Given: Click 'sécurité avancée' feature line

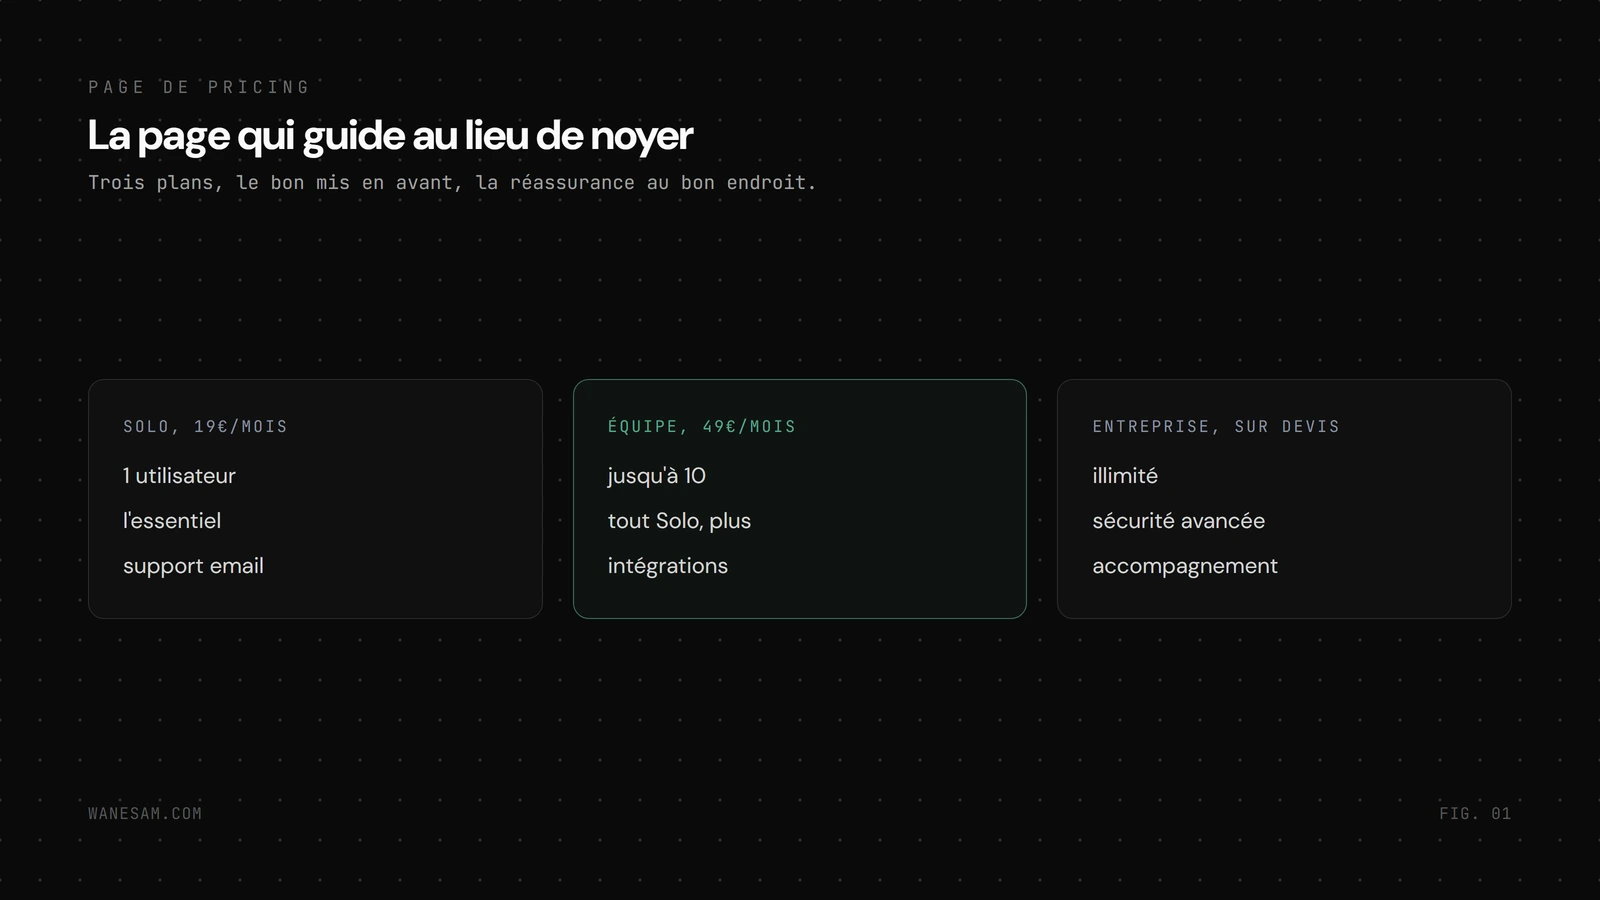Looking at the screenshot, I should tap(1179, 521).
